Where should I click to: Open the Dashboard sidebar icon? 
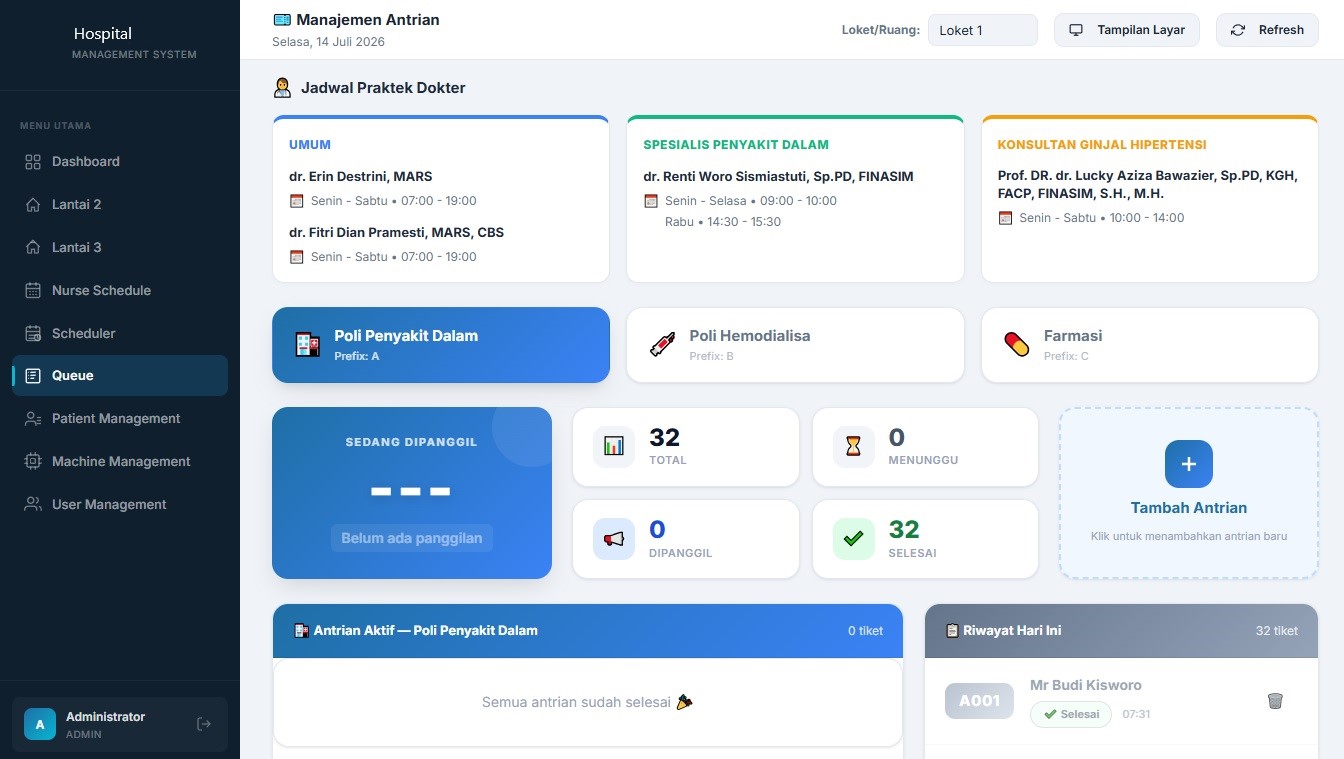[x=33, y=162]
